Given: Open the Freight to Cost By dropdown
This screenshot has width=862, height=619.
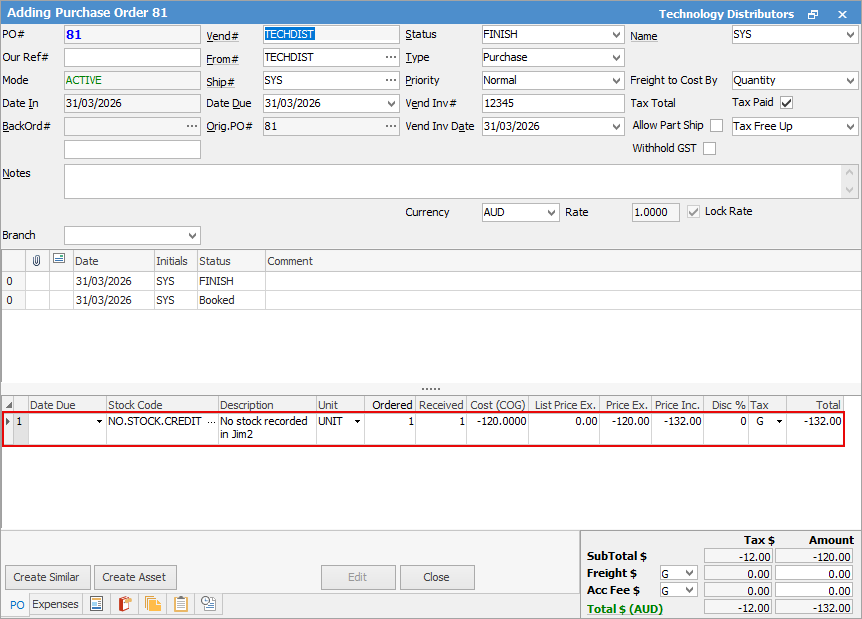Looking at the screenshot, I should tap(849, 80).
